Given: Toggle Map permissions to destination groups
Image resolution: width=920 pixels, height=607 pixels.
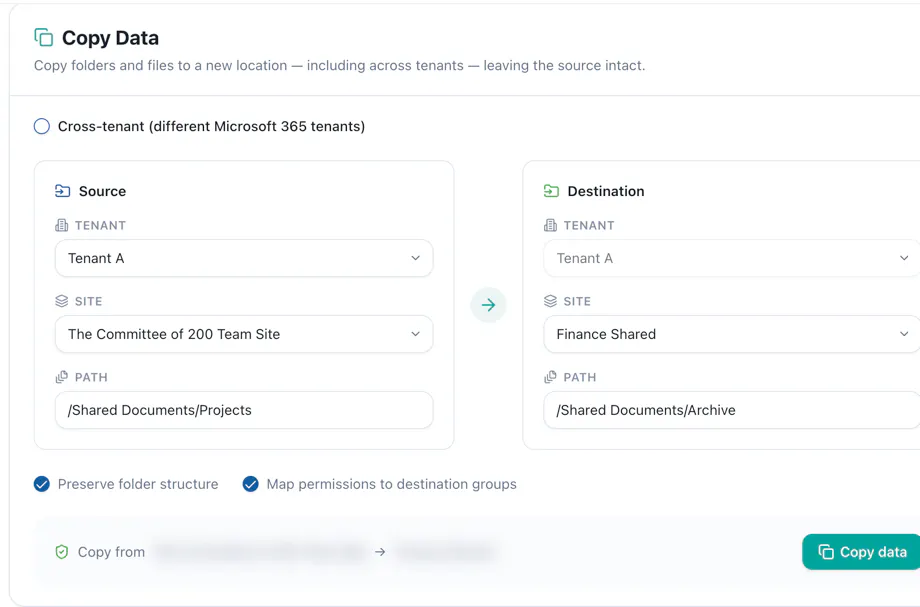Looking at the screenshot, I should click(251, 484).
